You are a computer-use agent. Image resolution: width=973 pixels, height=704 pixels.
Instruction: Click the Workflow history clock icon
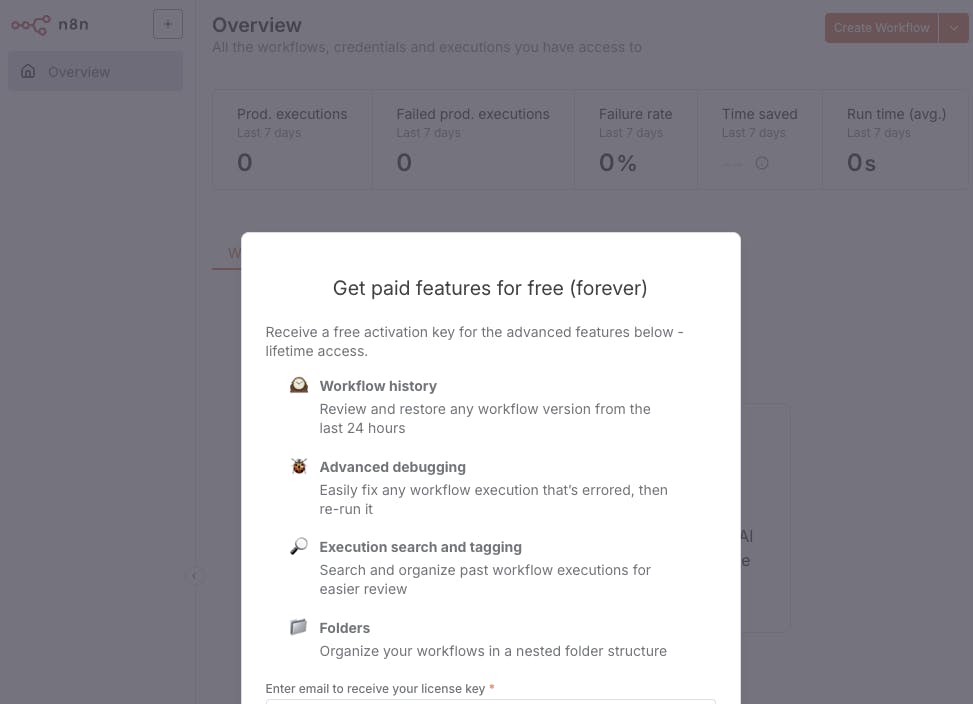pyautogui.click(x=298, y=385)
